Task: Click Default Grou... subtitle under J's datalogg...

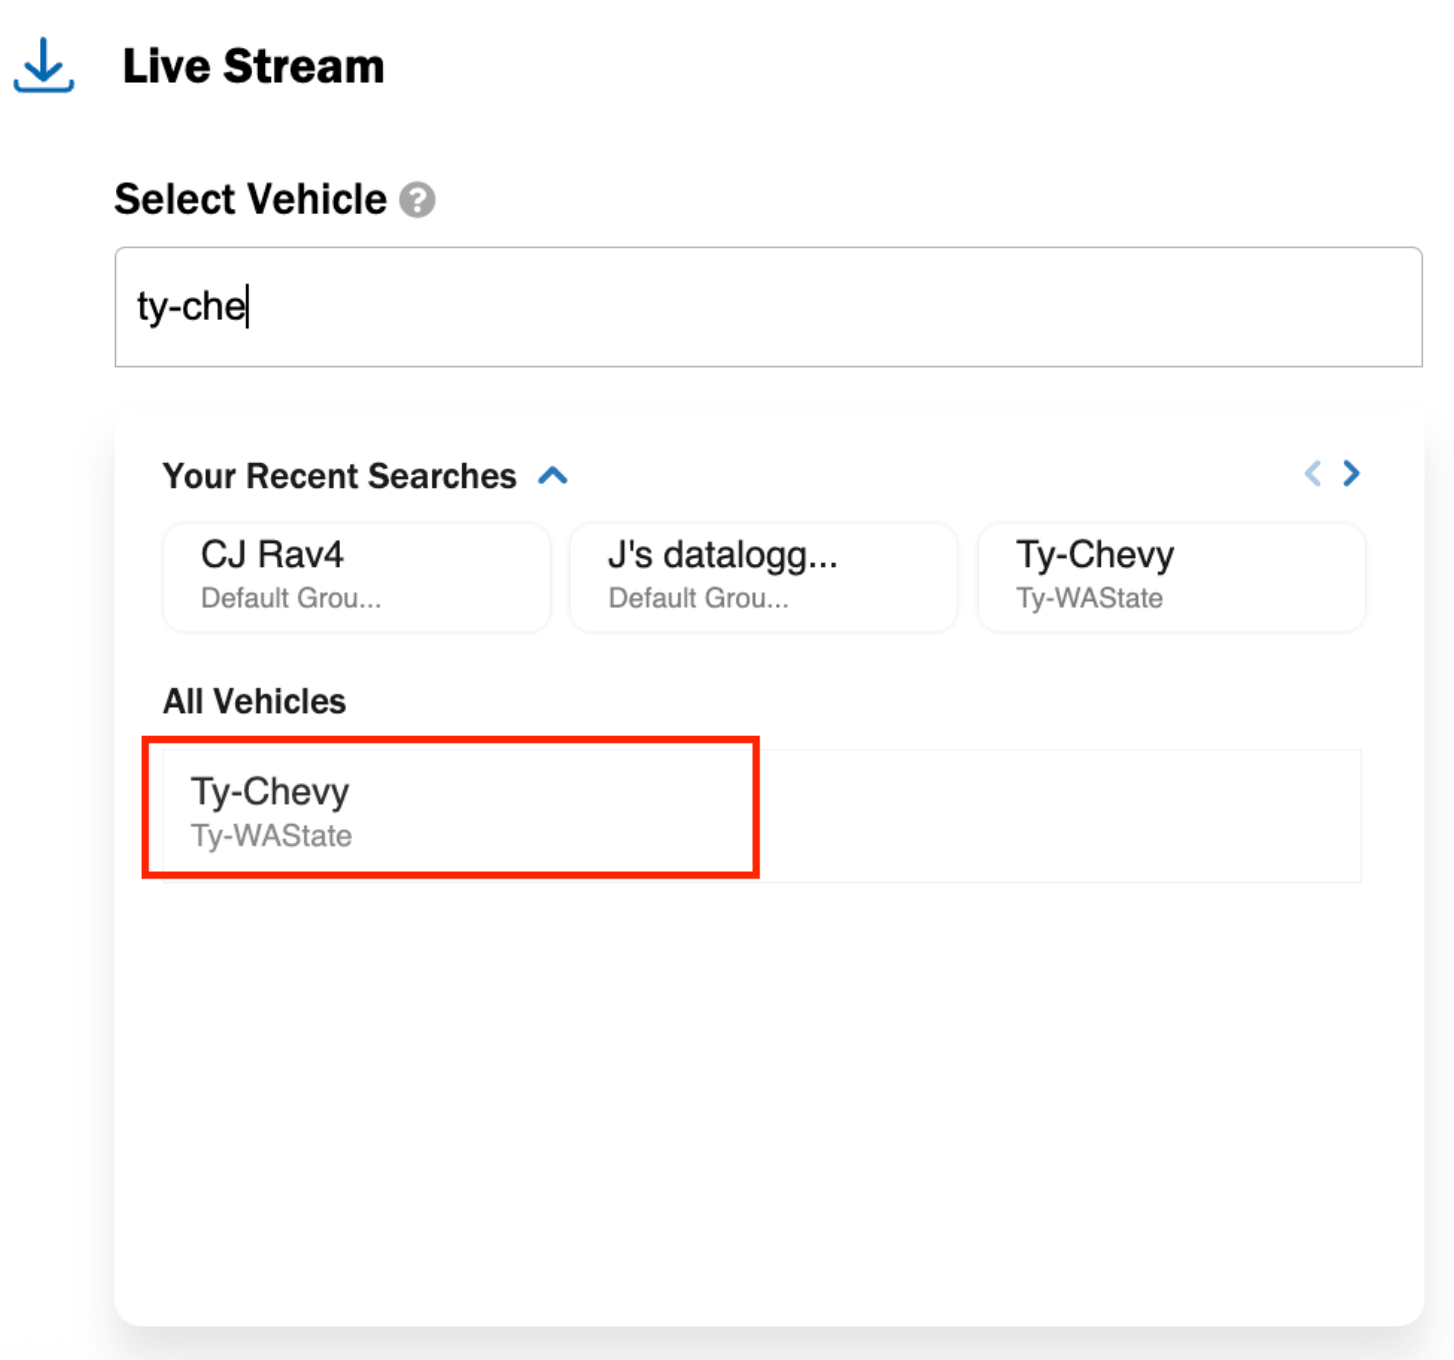Action: coord(698,598)
